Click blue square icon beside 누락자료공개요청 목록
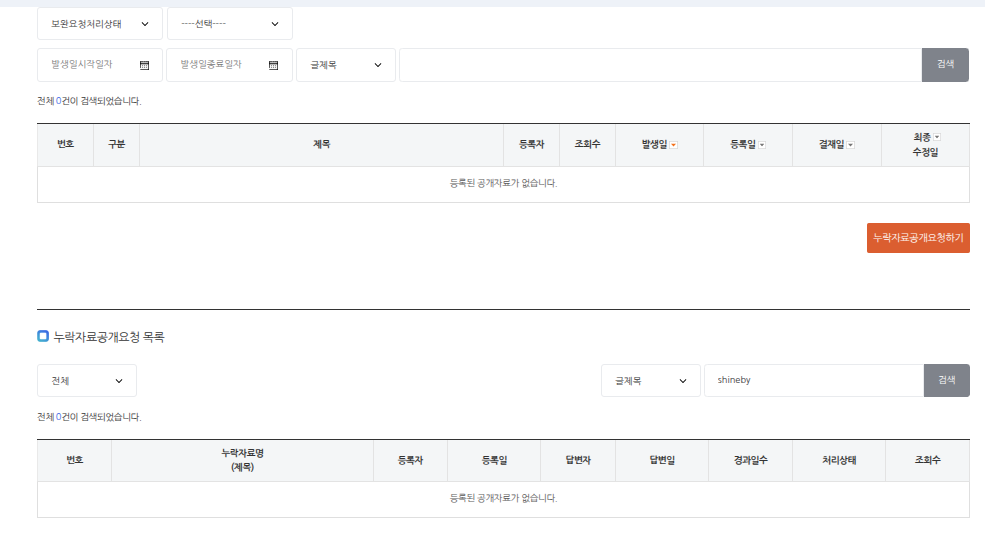This screenshot has height=540, width=985. point(43,337)
